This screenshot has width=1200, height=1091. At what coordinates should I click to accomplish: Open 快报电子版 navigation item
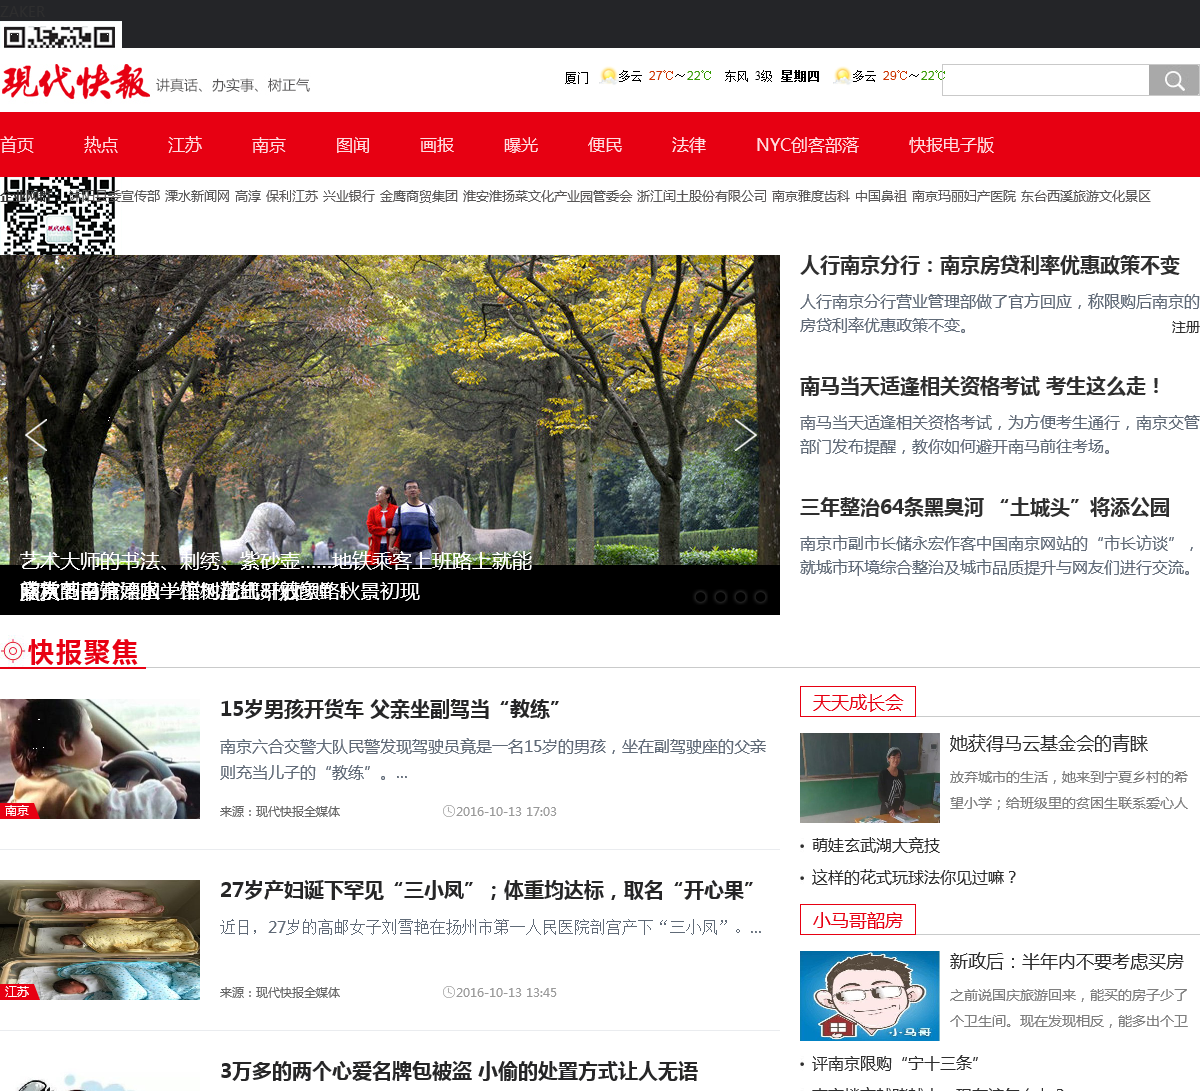pos(951,145)
